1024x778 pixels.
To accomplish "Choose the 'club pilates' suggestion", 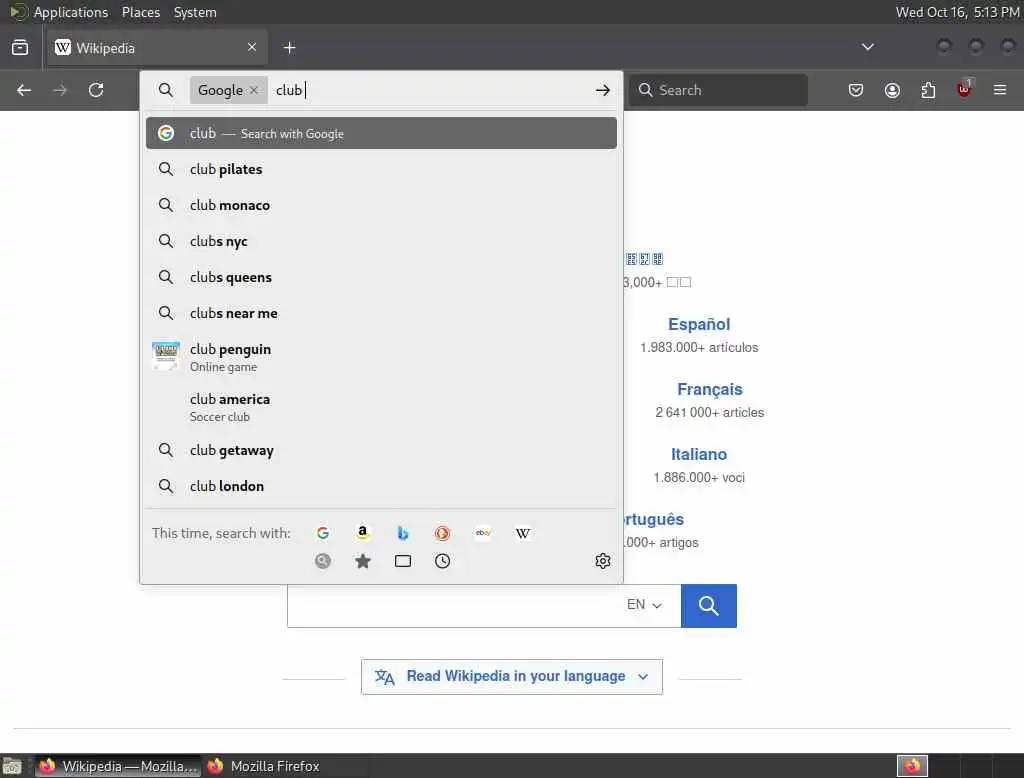I will (x=381, y=169).
